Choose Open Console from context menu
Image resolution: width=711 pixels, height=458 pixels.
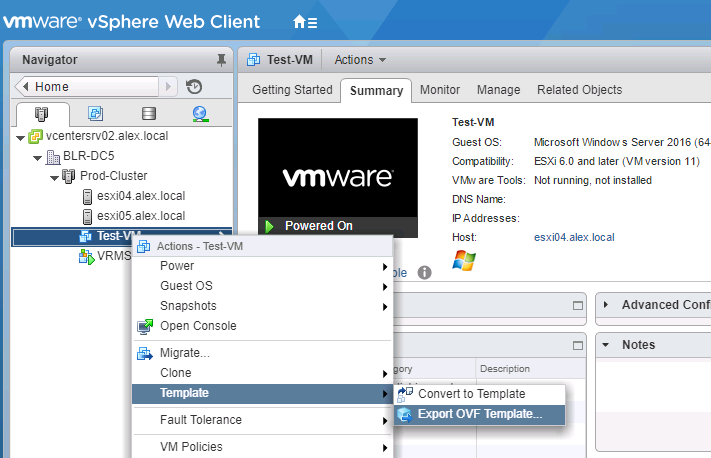262,326
